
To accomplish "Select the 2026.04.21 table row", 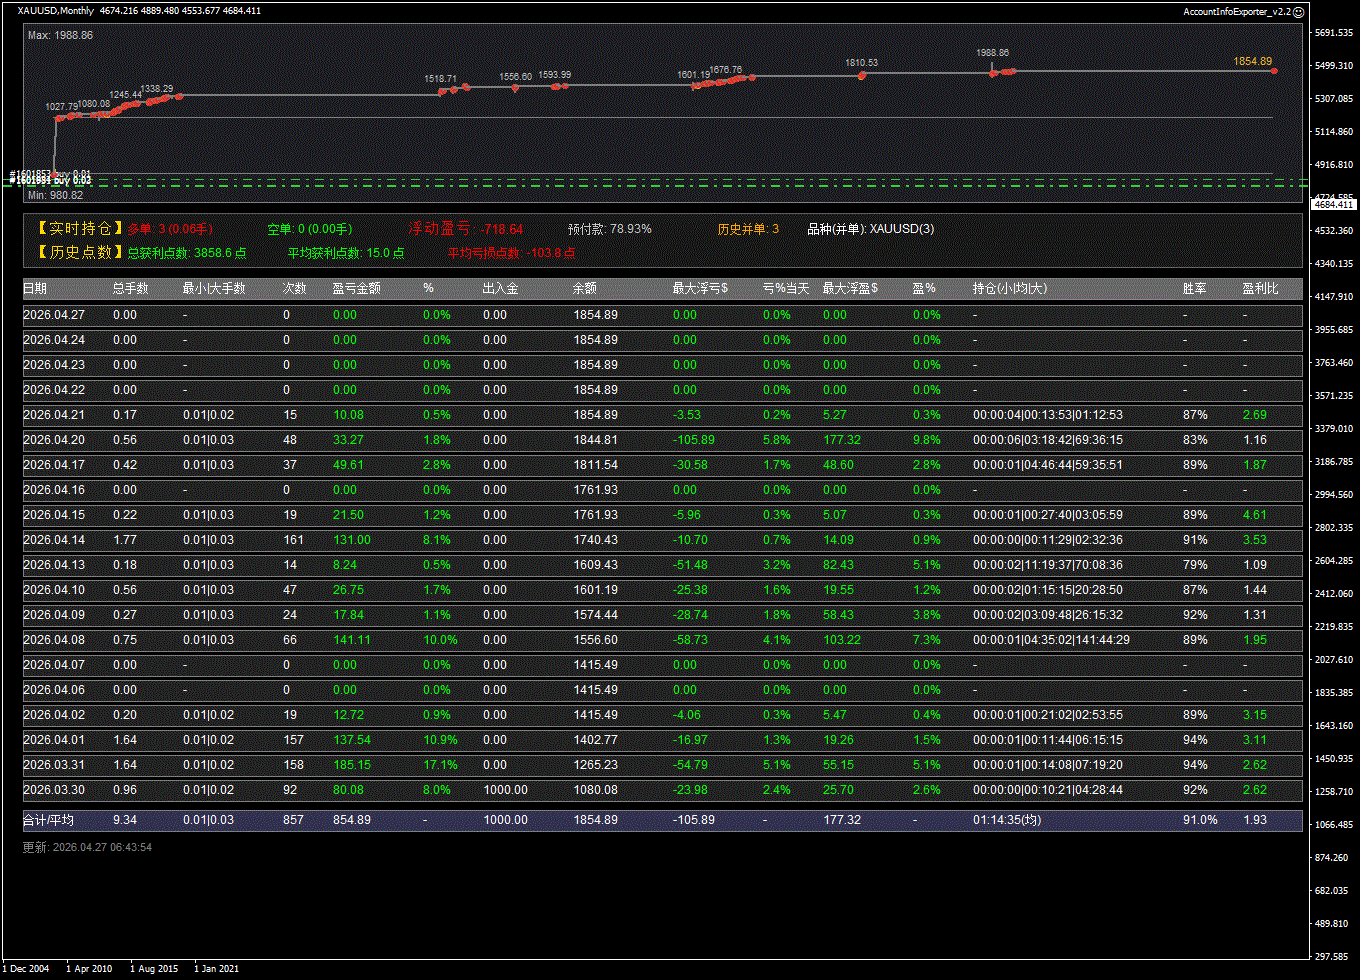I will point(662,415).
